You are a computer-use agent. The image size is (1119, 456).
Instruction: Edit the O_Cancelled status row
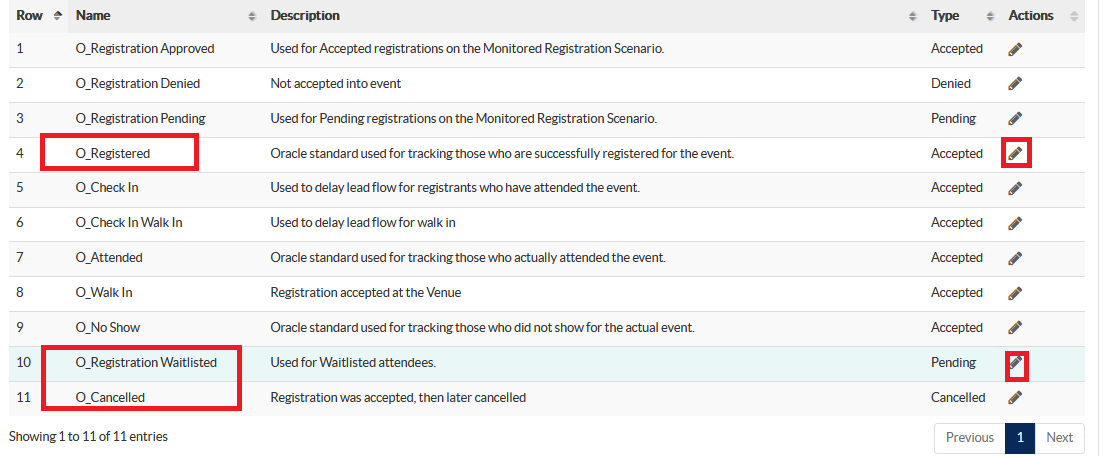1015,398
